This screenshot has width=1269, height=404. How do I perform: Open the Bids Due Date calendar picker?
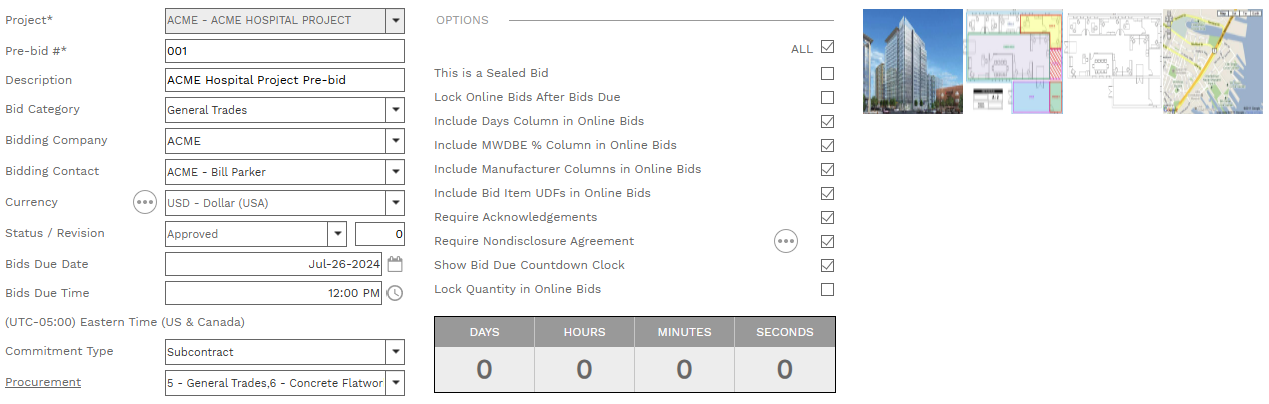395,265
